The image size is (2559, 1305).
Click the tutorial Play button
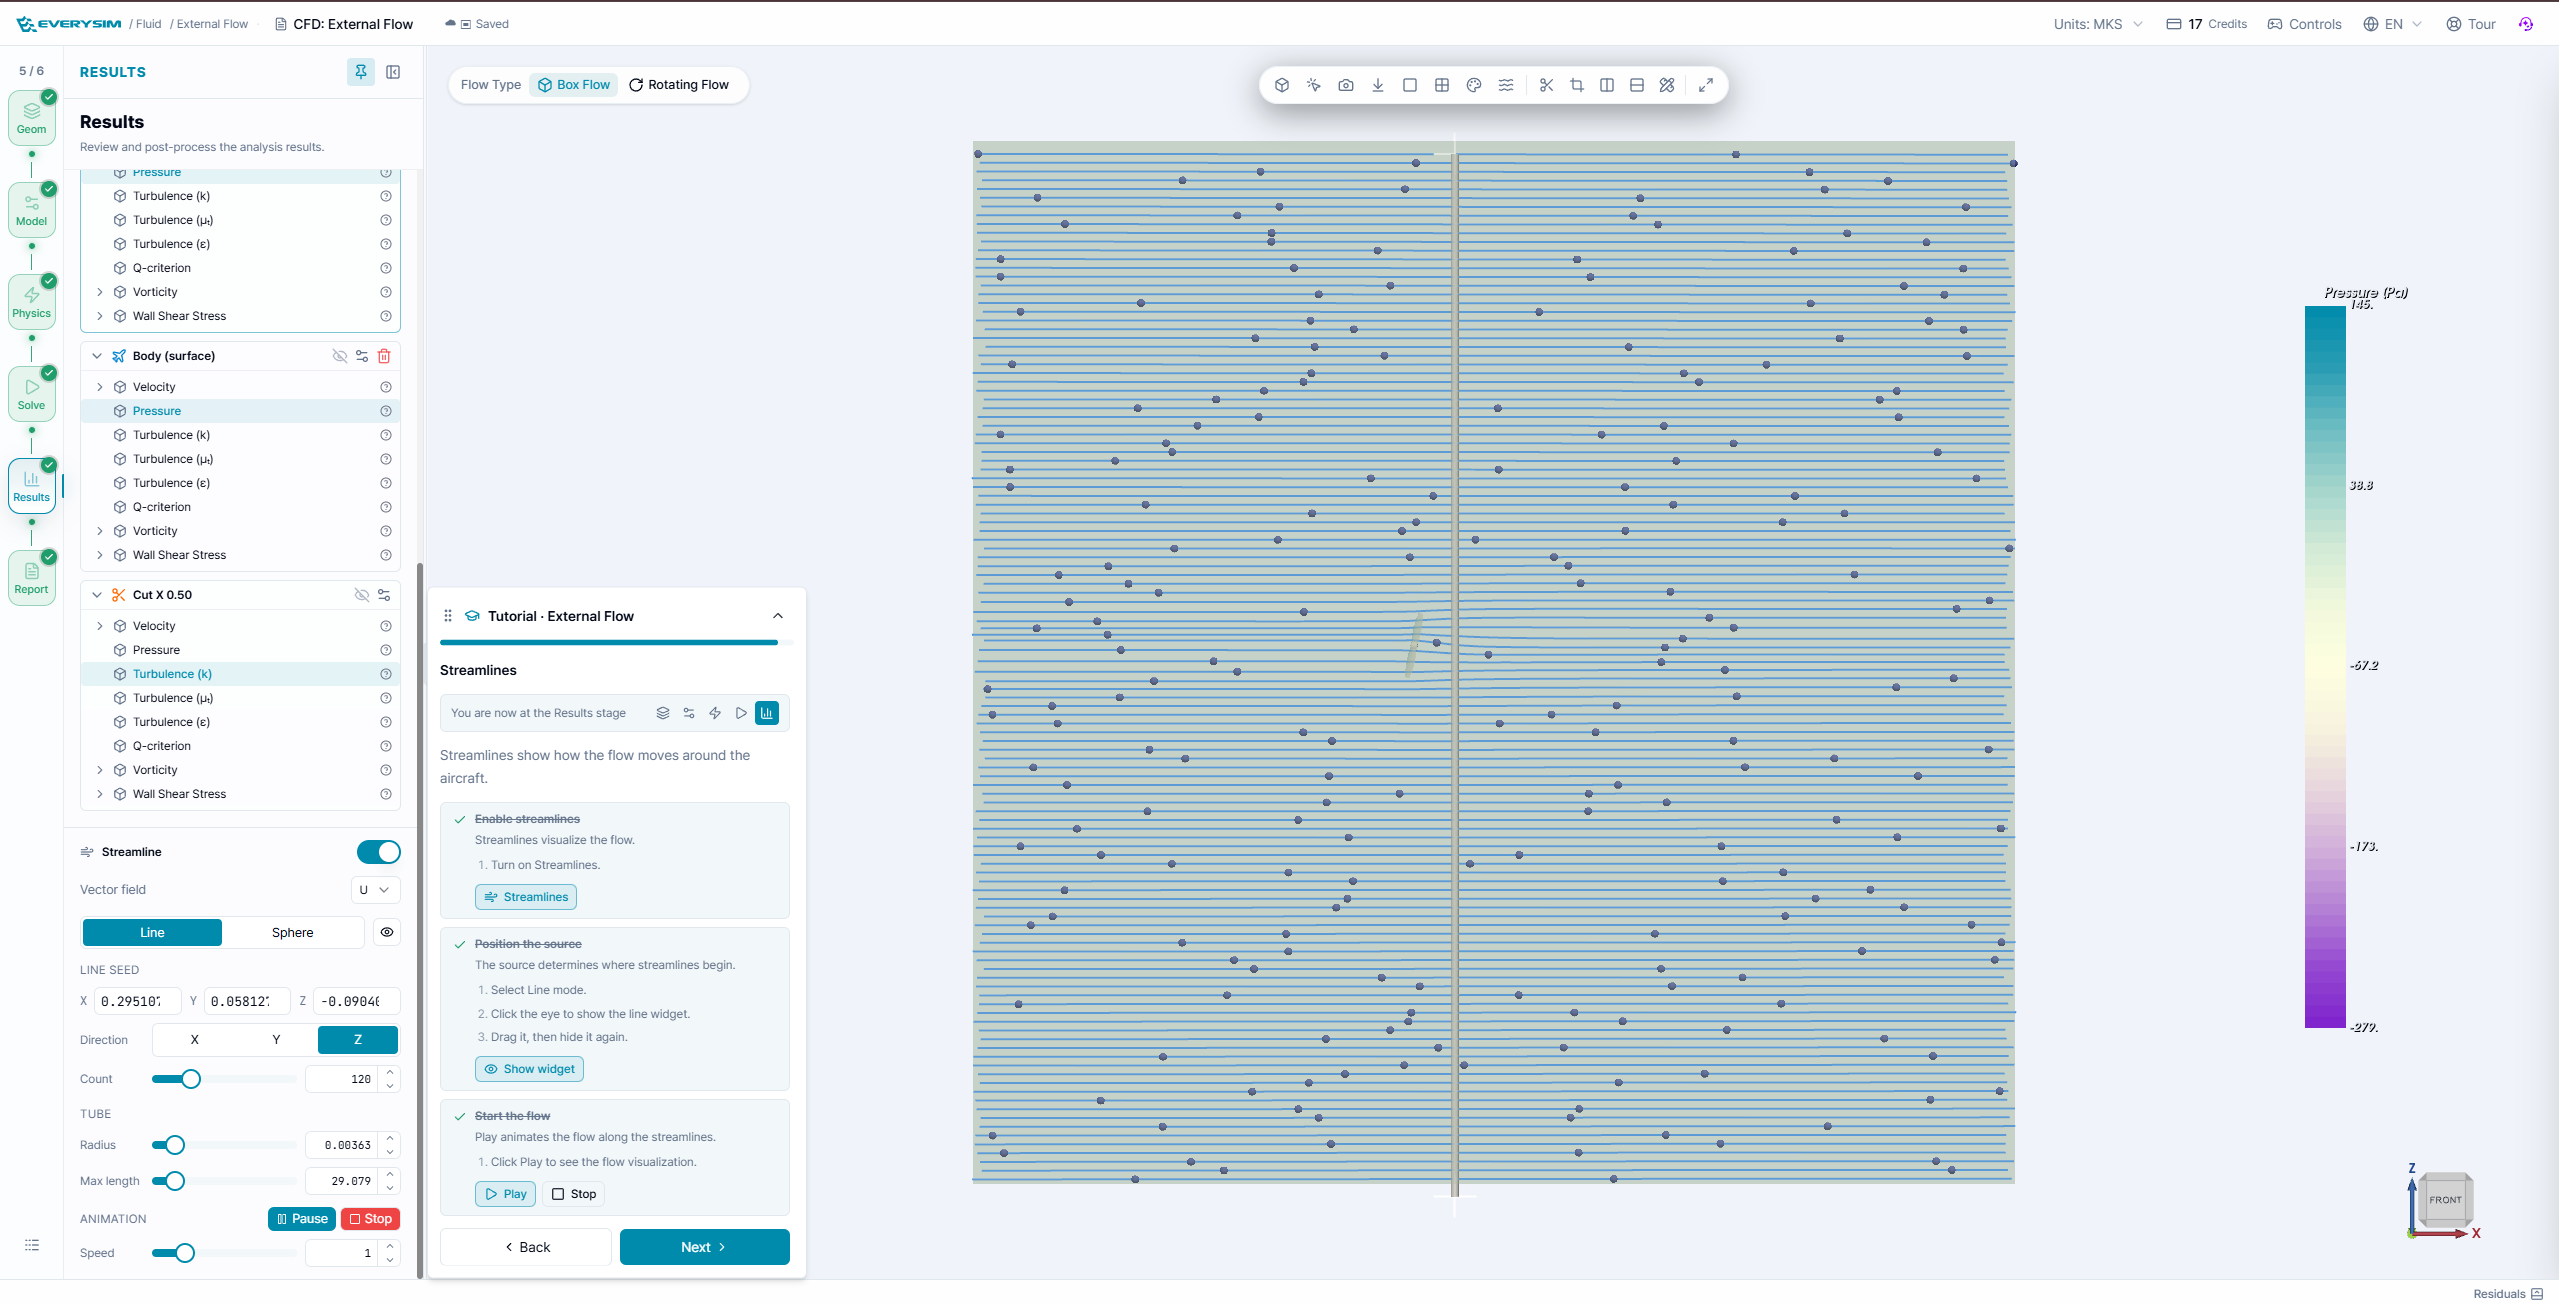point(506,1194)
